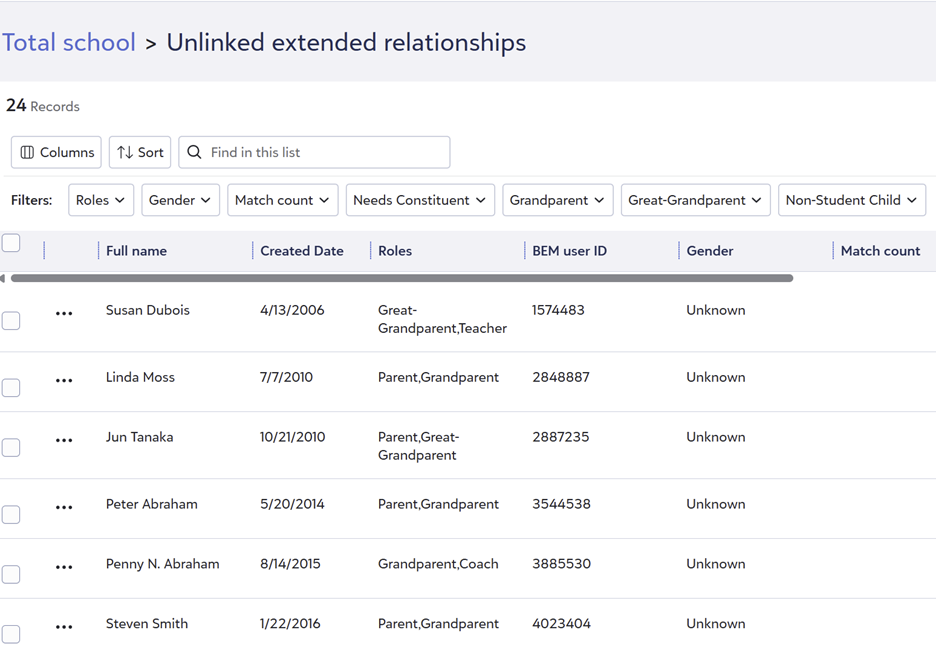Click BEM user ID 2887235
Image resolution: width=936 pixels, height=656 pixels.
tap(561, 437)
